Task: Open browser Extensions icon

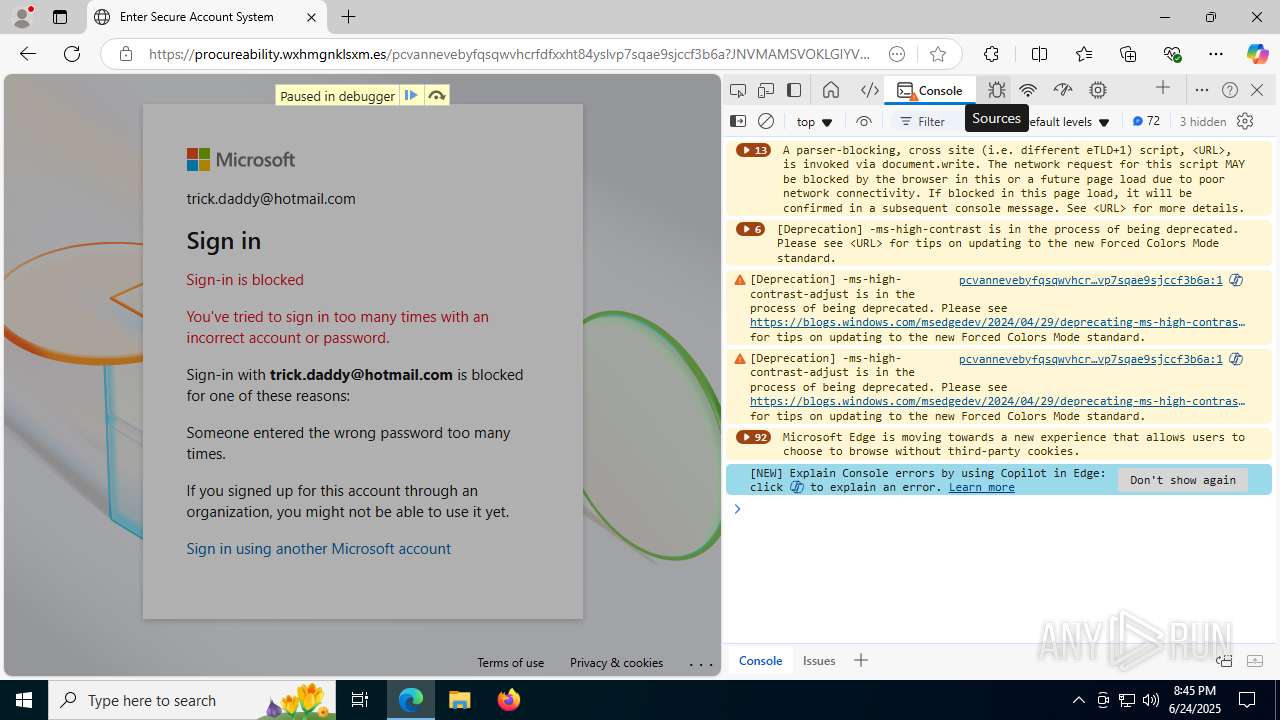Action: point(991,54)
